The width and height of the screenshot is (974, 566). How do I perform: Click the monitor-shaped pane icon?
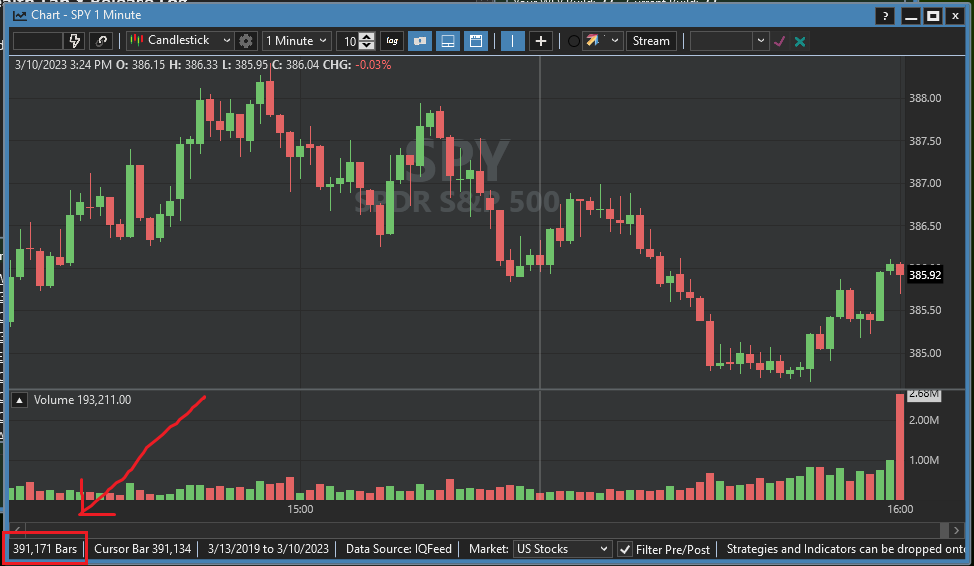click(x=448, y=41)
